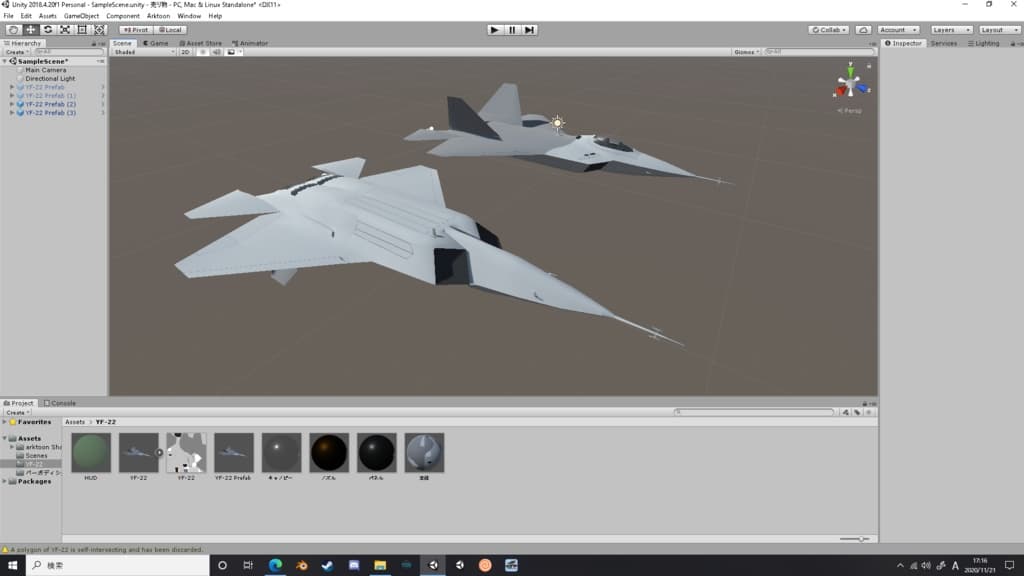Select the Hand tool in toolbar
1024x576 pixels.
tap(13, 30)
